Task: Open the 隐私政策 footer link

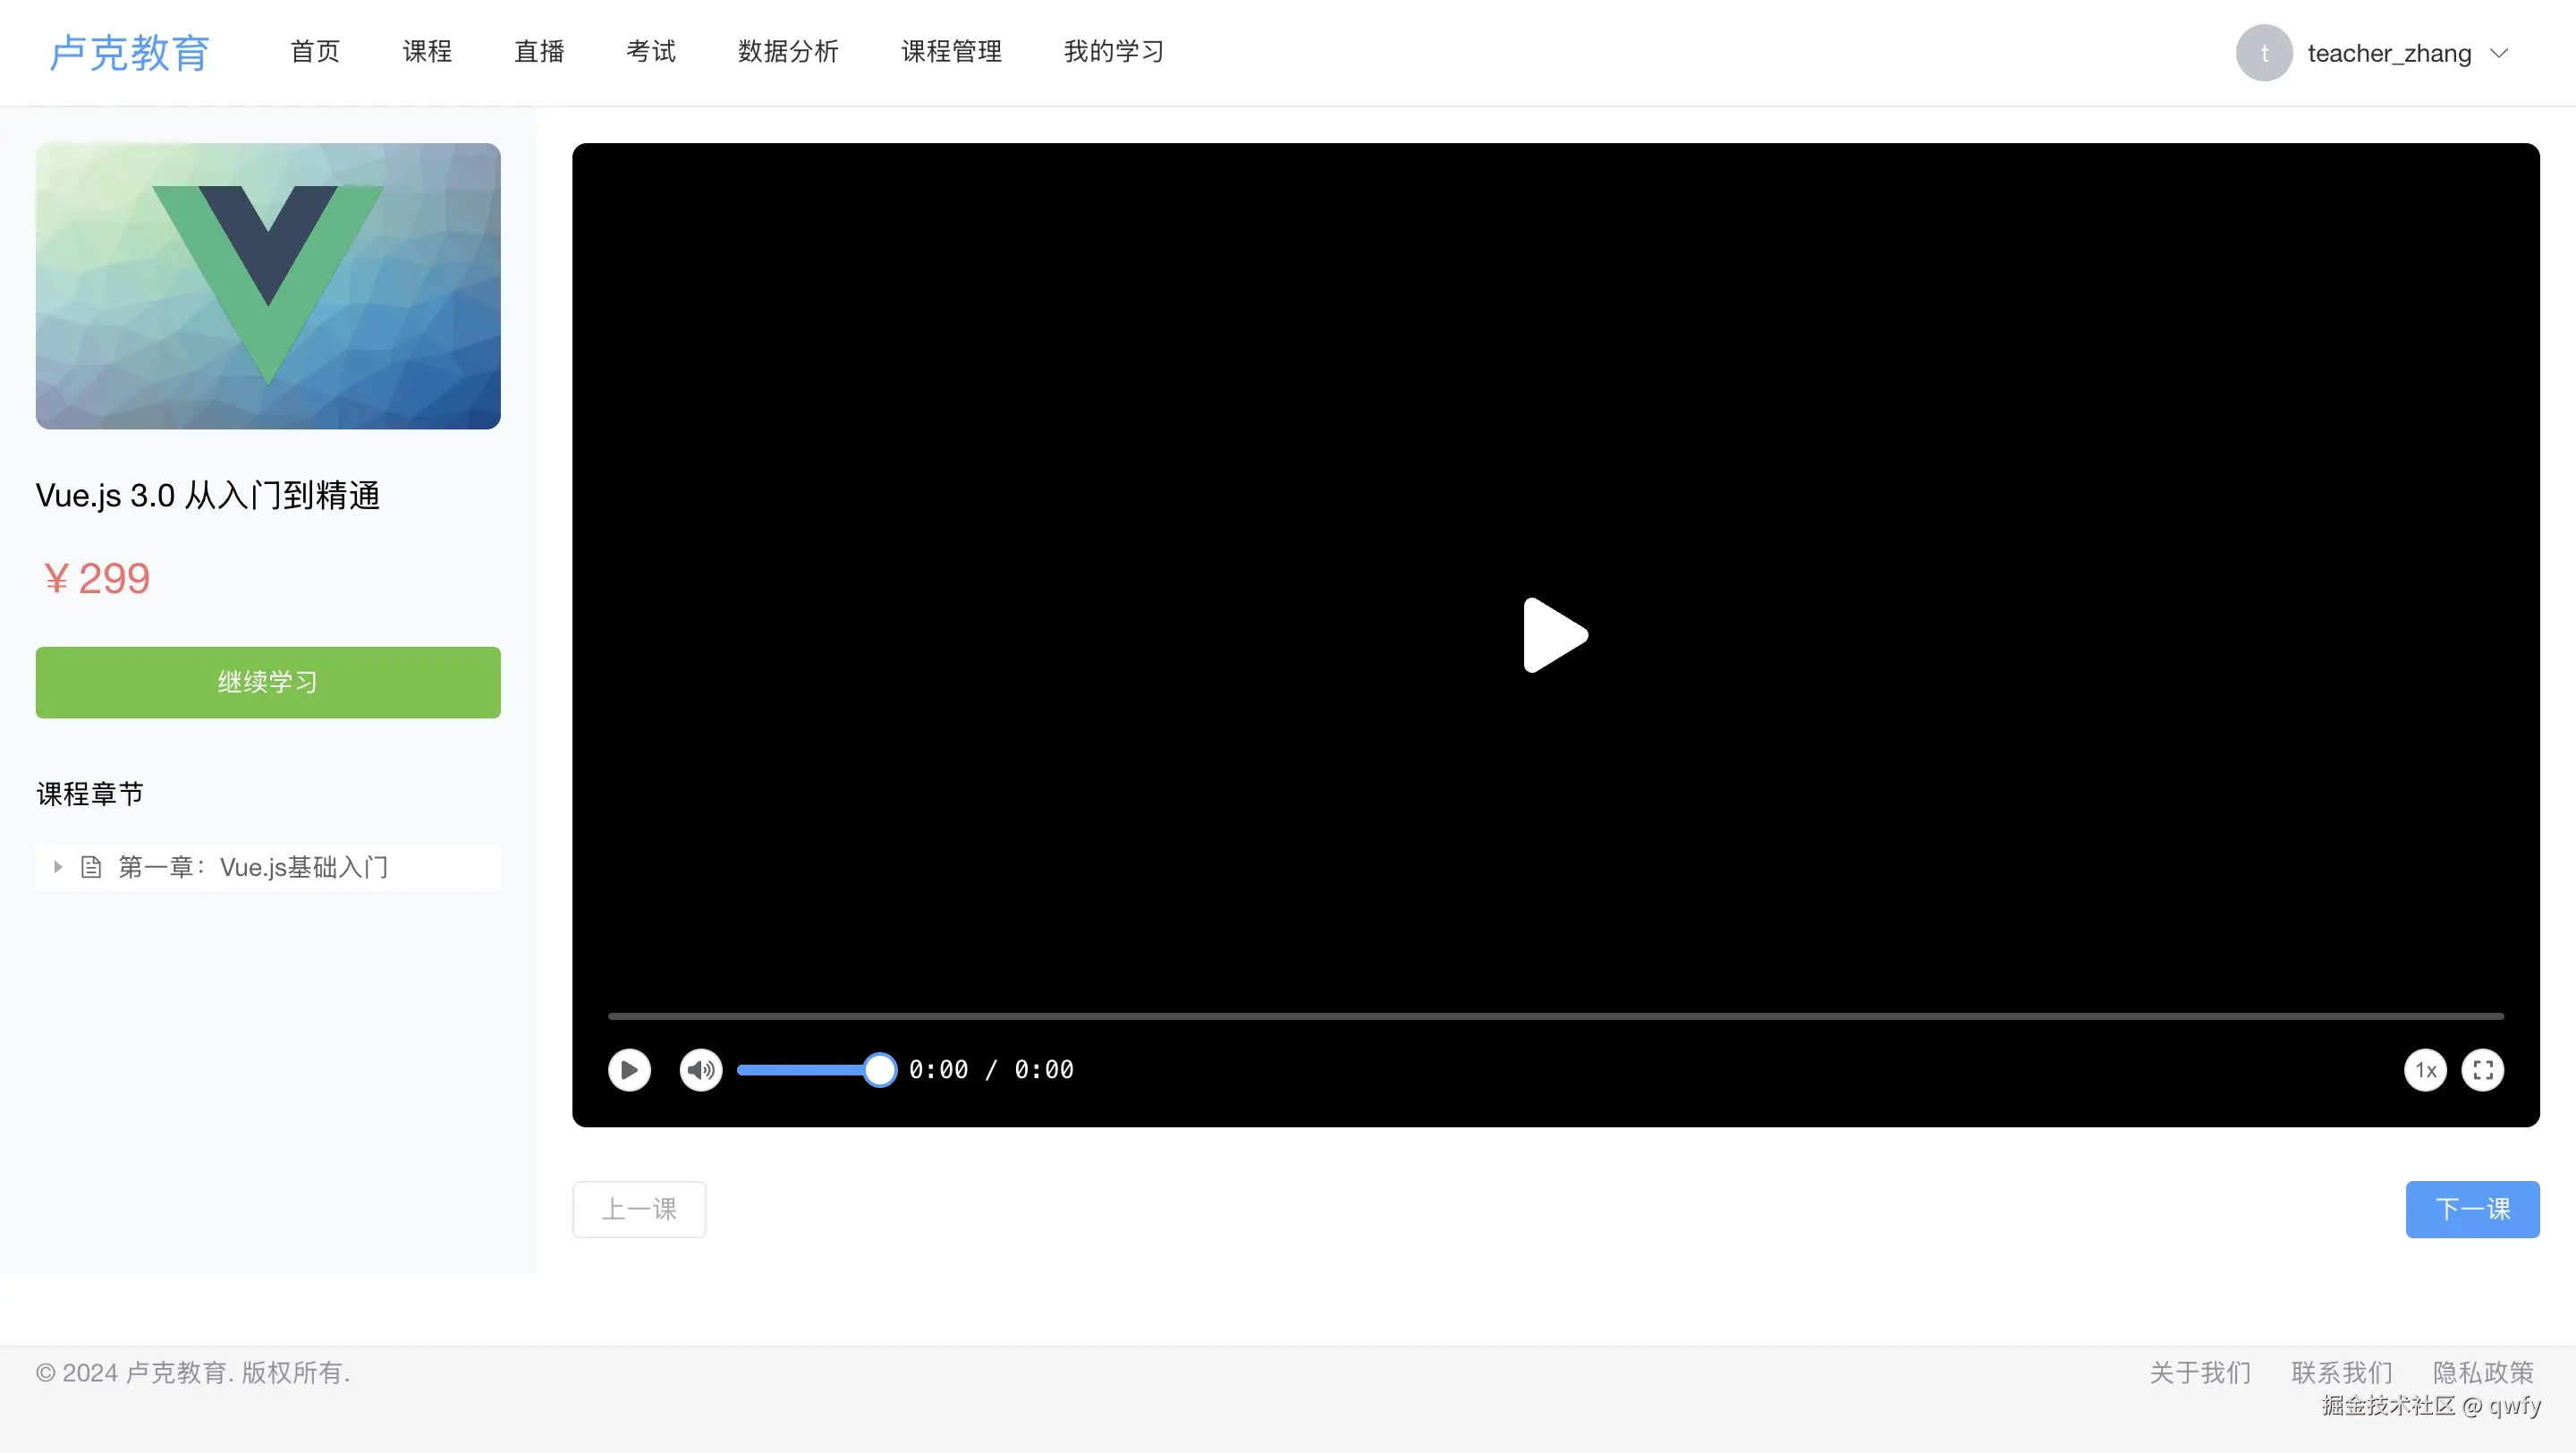Action: click(2483, 1372)
